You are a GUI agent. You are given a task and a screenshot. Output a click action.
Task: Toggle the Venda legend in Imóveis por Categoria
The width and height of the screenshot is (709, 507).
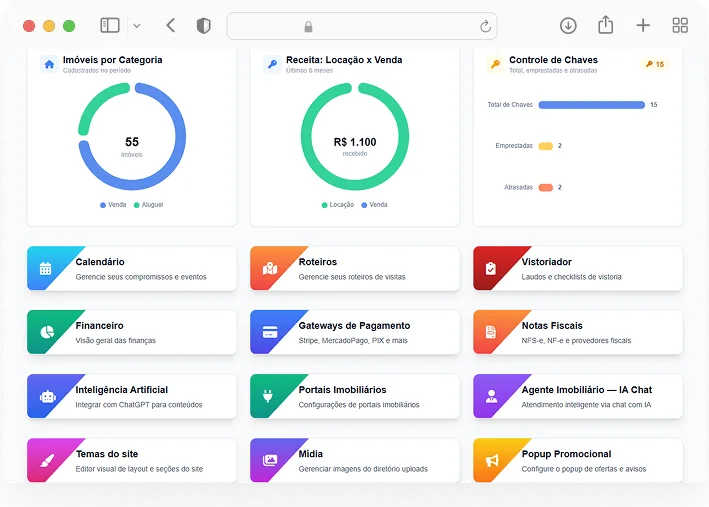pyautogui.click(x=113, y=205)
